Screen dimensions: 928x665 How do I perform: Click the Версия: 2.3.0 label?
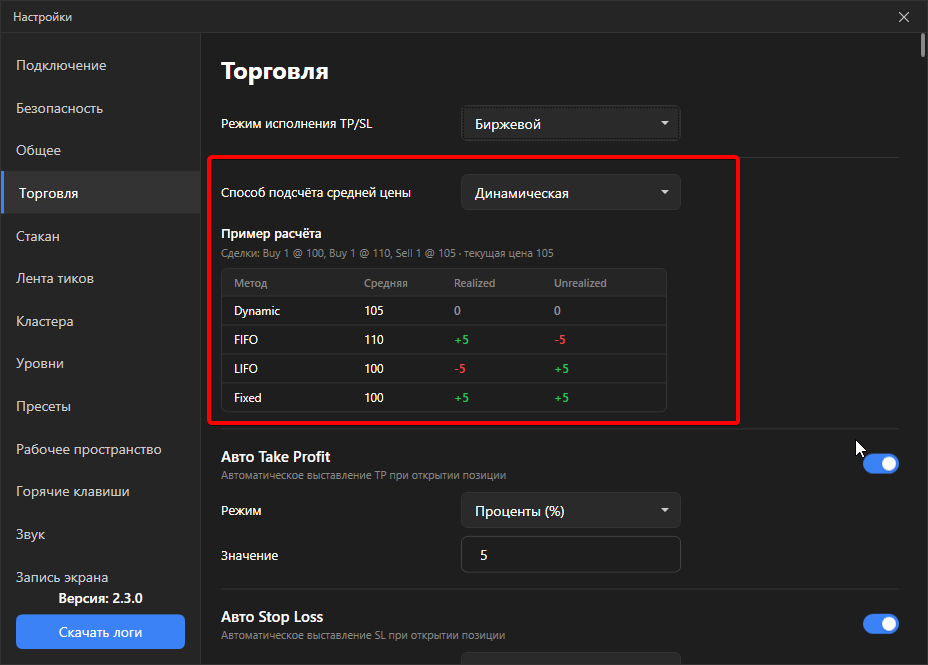(101, 598)
